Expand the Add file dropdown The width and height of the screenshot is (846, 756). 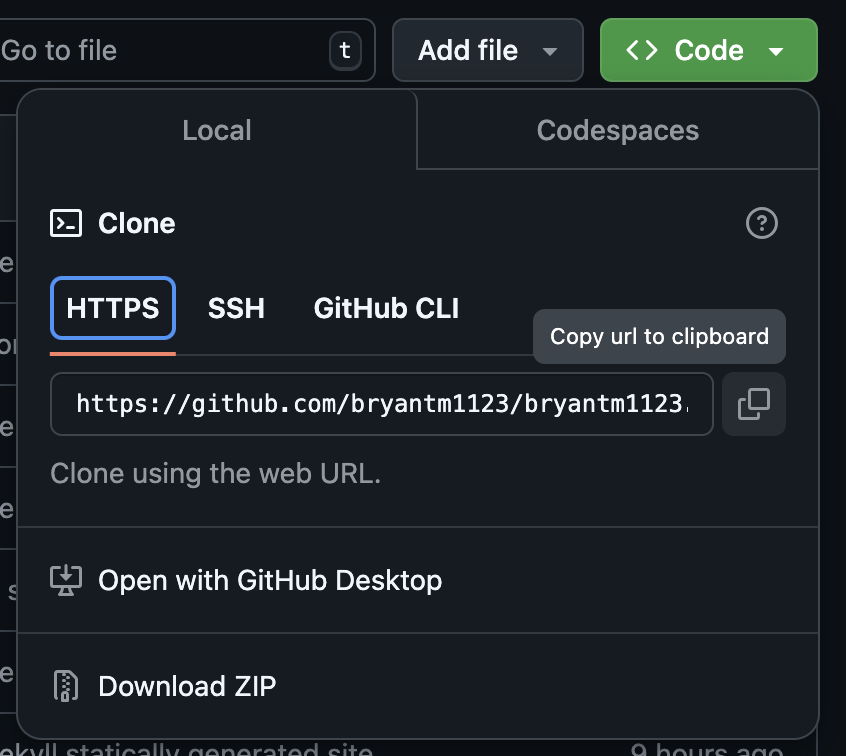[488, 50]
